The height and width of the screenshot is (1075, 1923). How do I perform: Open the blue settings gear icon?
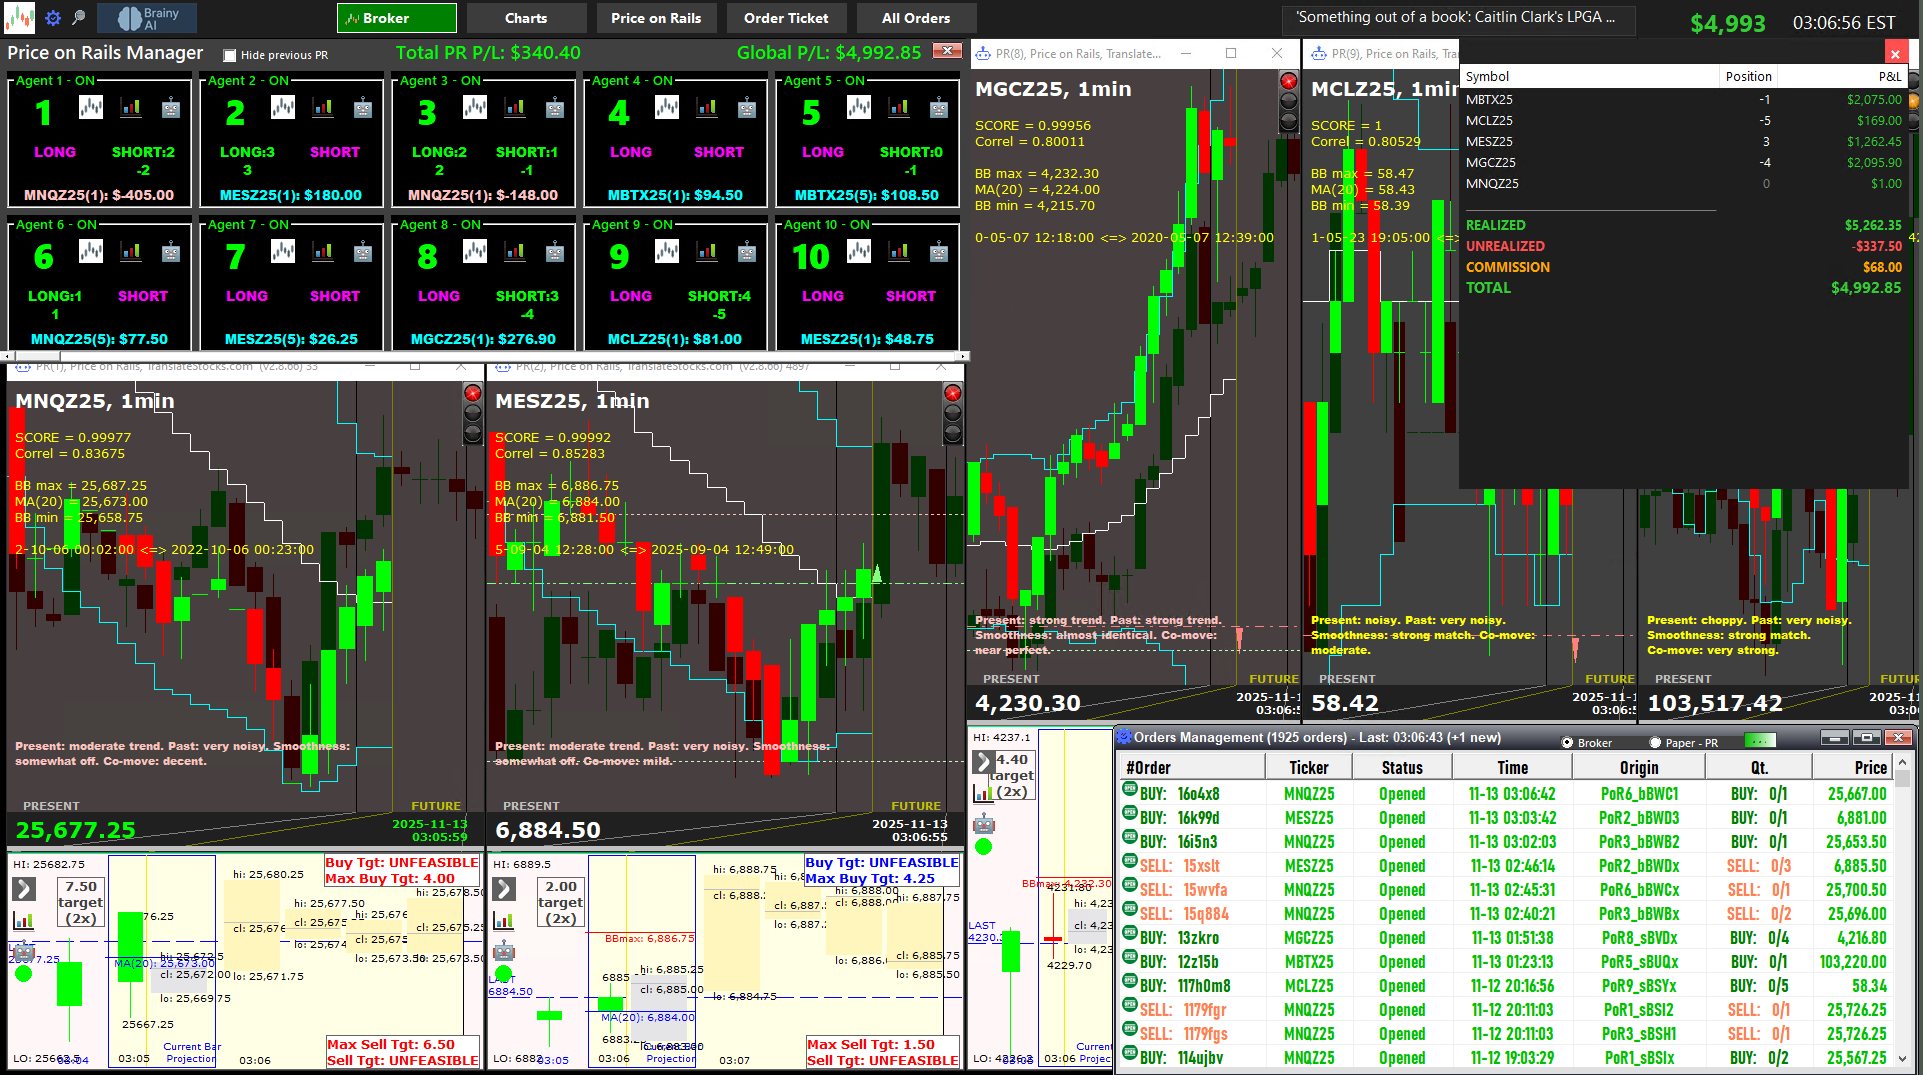point(53,18)
